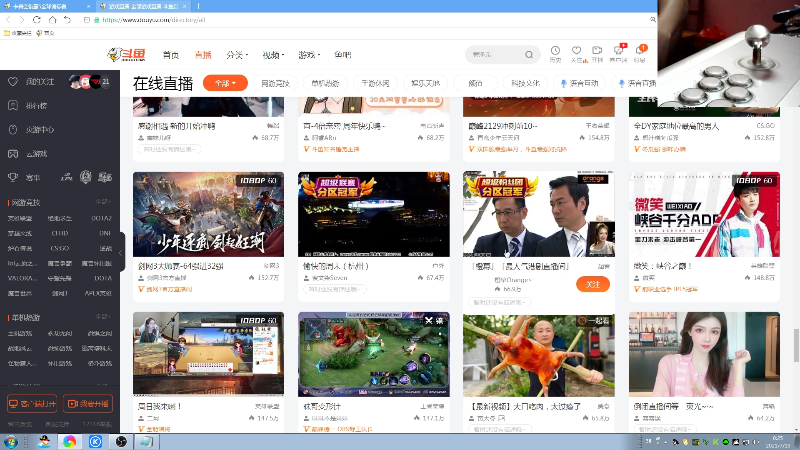This screenshot has height=450, width=800.
Task: Open VALORANT in sidebar game list
Action: click(x=22, y=278)
